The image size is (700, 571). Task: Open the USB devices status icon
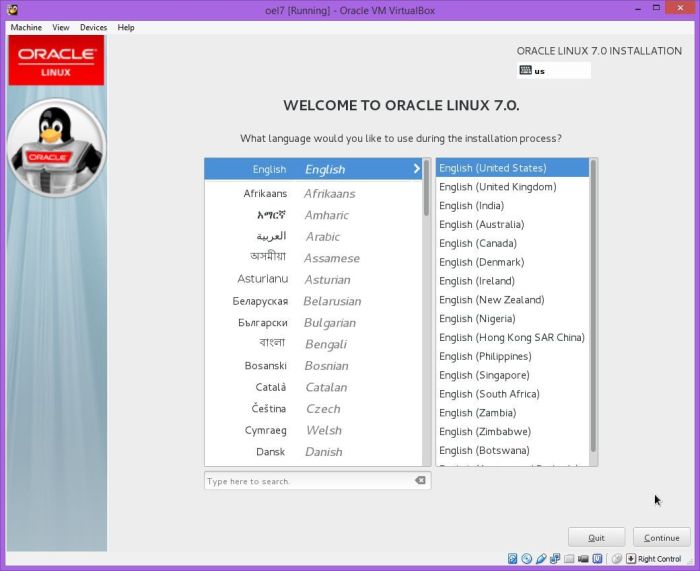[x=541, y=559]
